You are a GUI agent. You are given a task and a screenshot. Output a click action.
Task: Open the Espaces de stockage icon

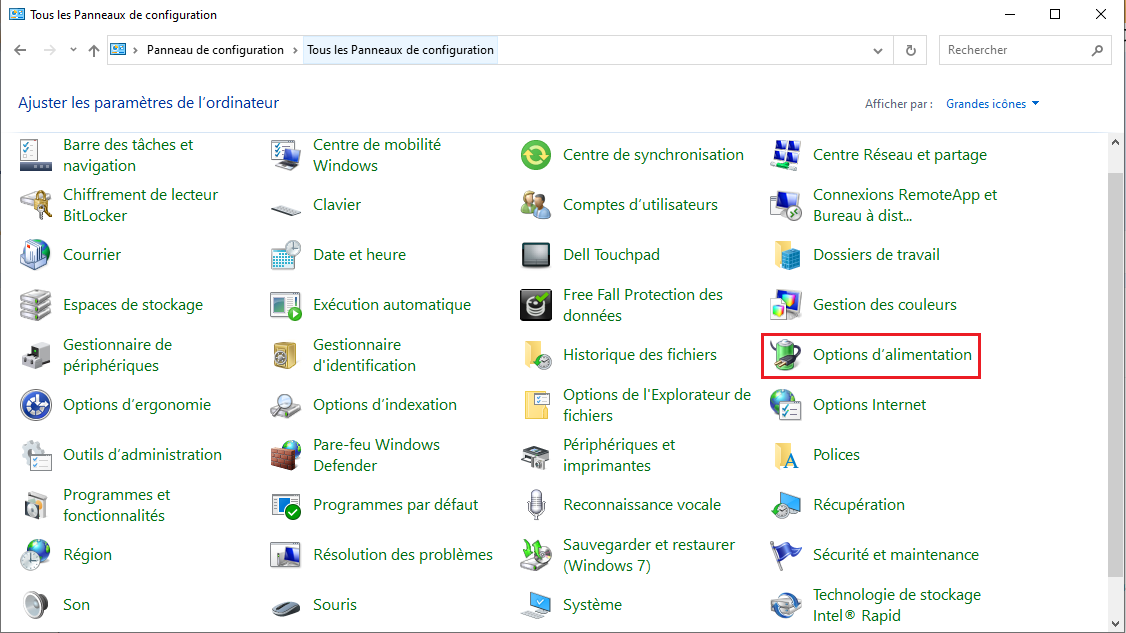[35, 305]
